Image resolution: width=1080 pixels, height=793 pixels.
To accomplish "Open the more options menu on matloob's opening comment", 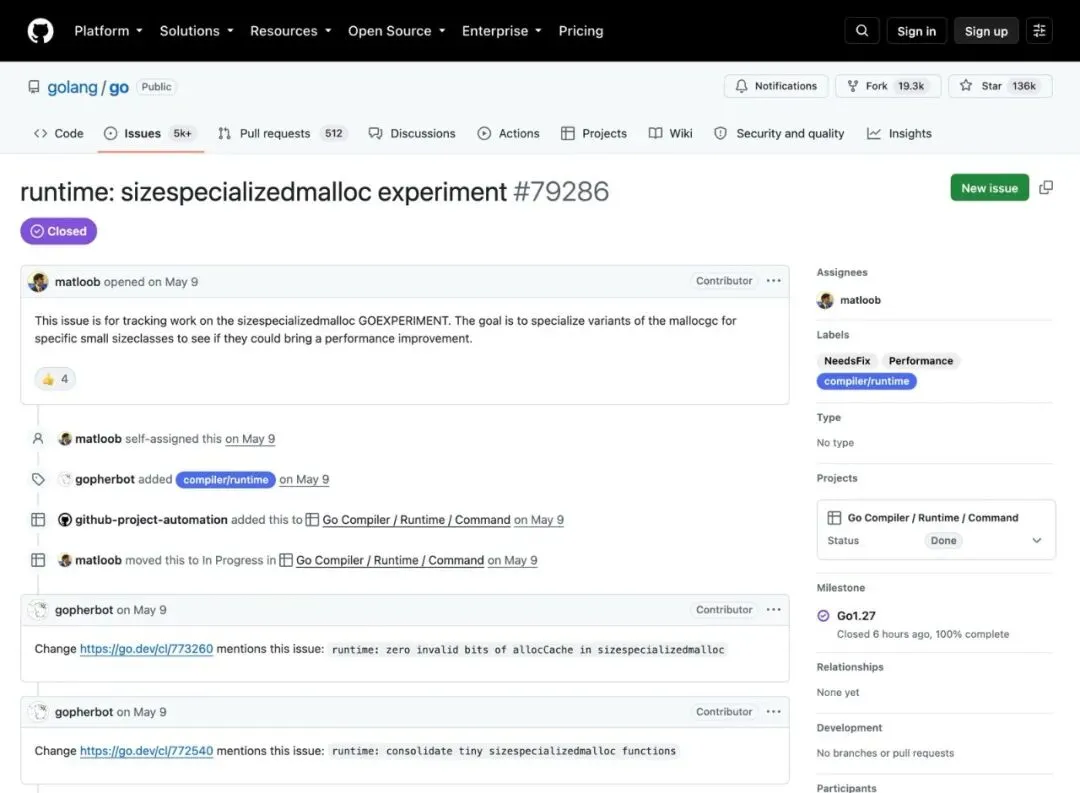I will (773, 281).
